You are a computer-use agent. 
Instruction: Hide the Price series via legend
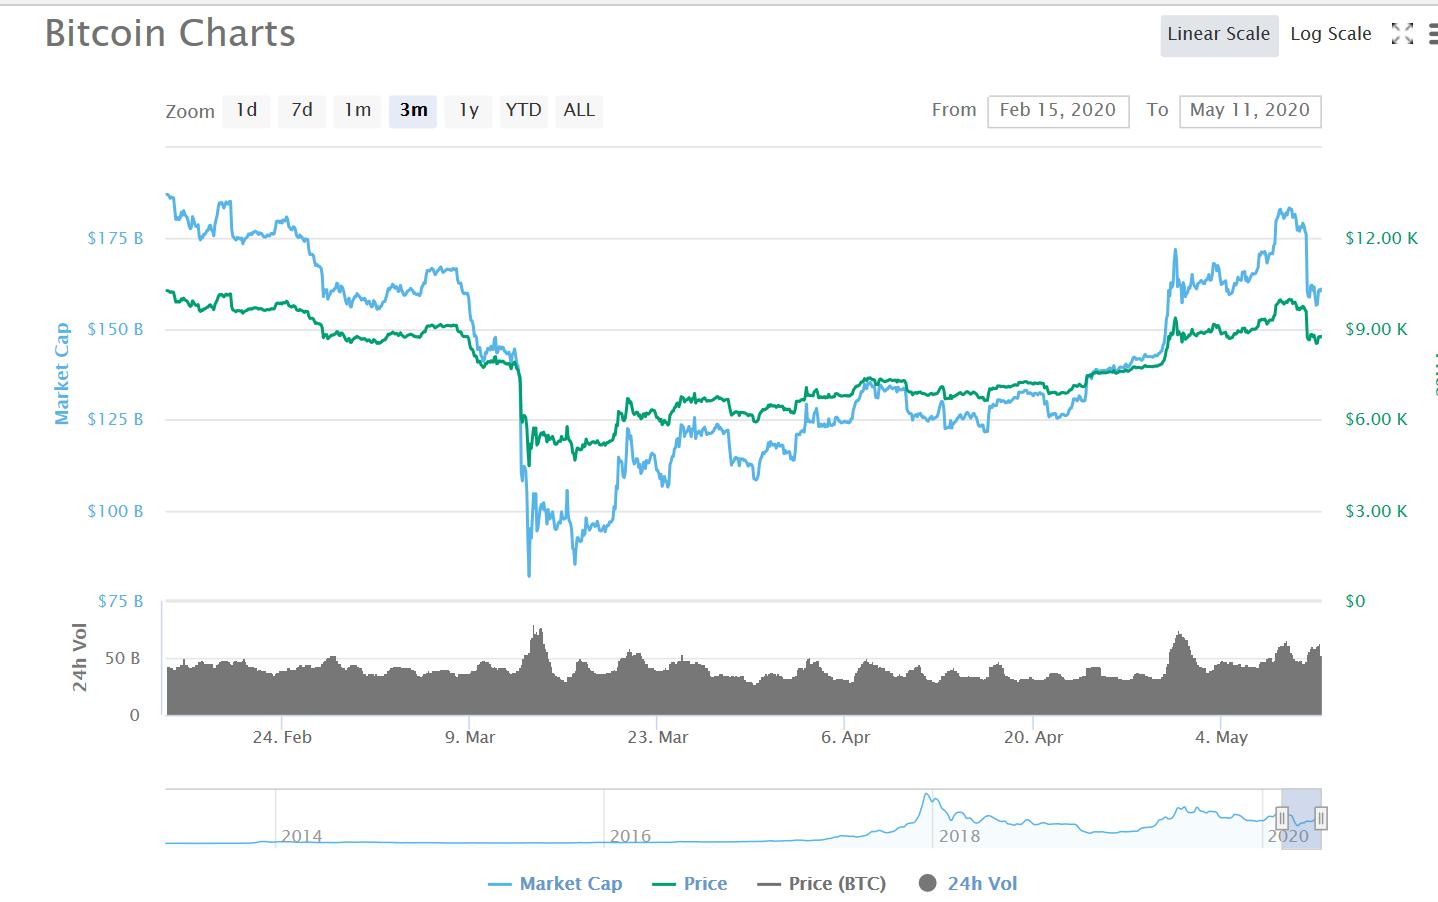point(690,884)
